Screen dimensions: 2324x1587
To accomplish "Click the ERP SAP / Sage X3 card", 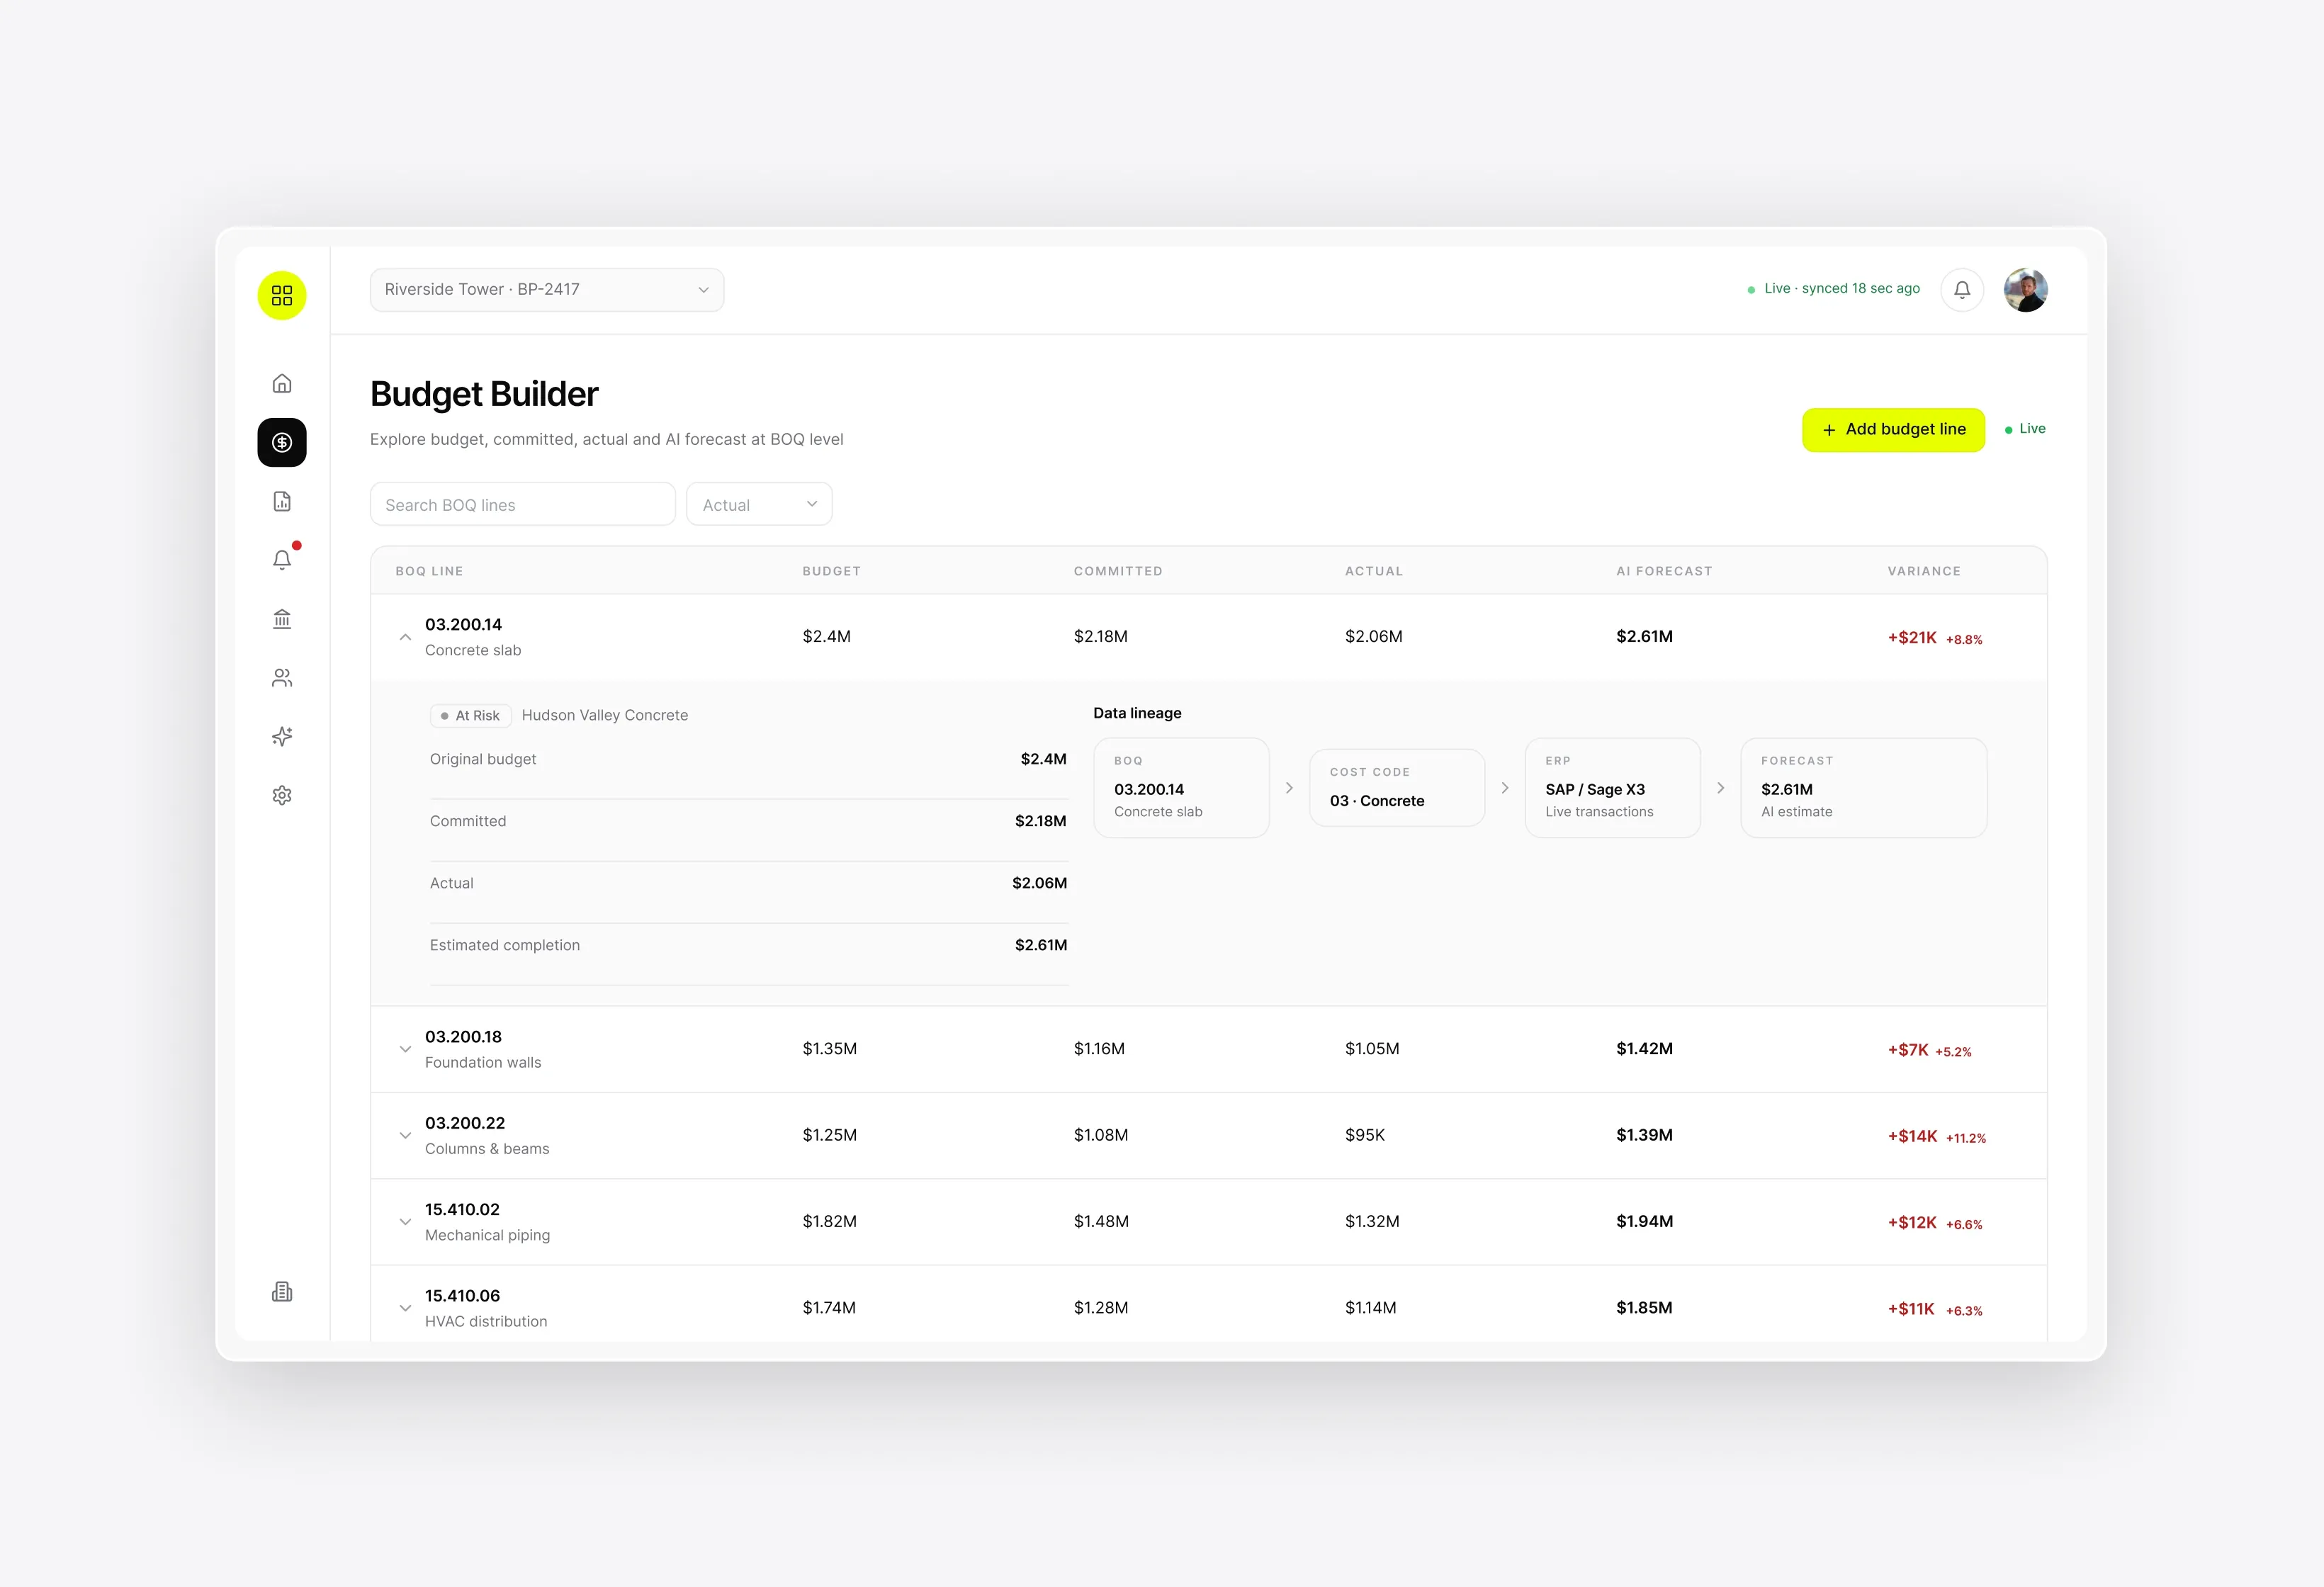I will point(1612,788).
